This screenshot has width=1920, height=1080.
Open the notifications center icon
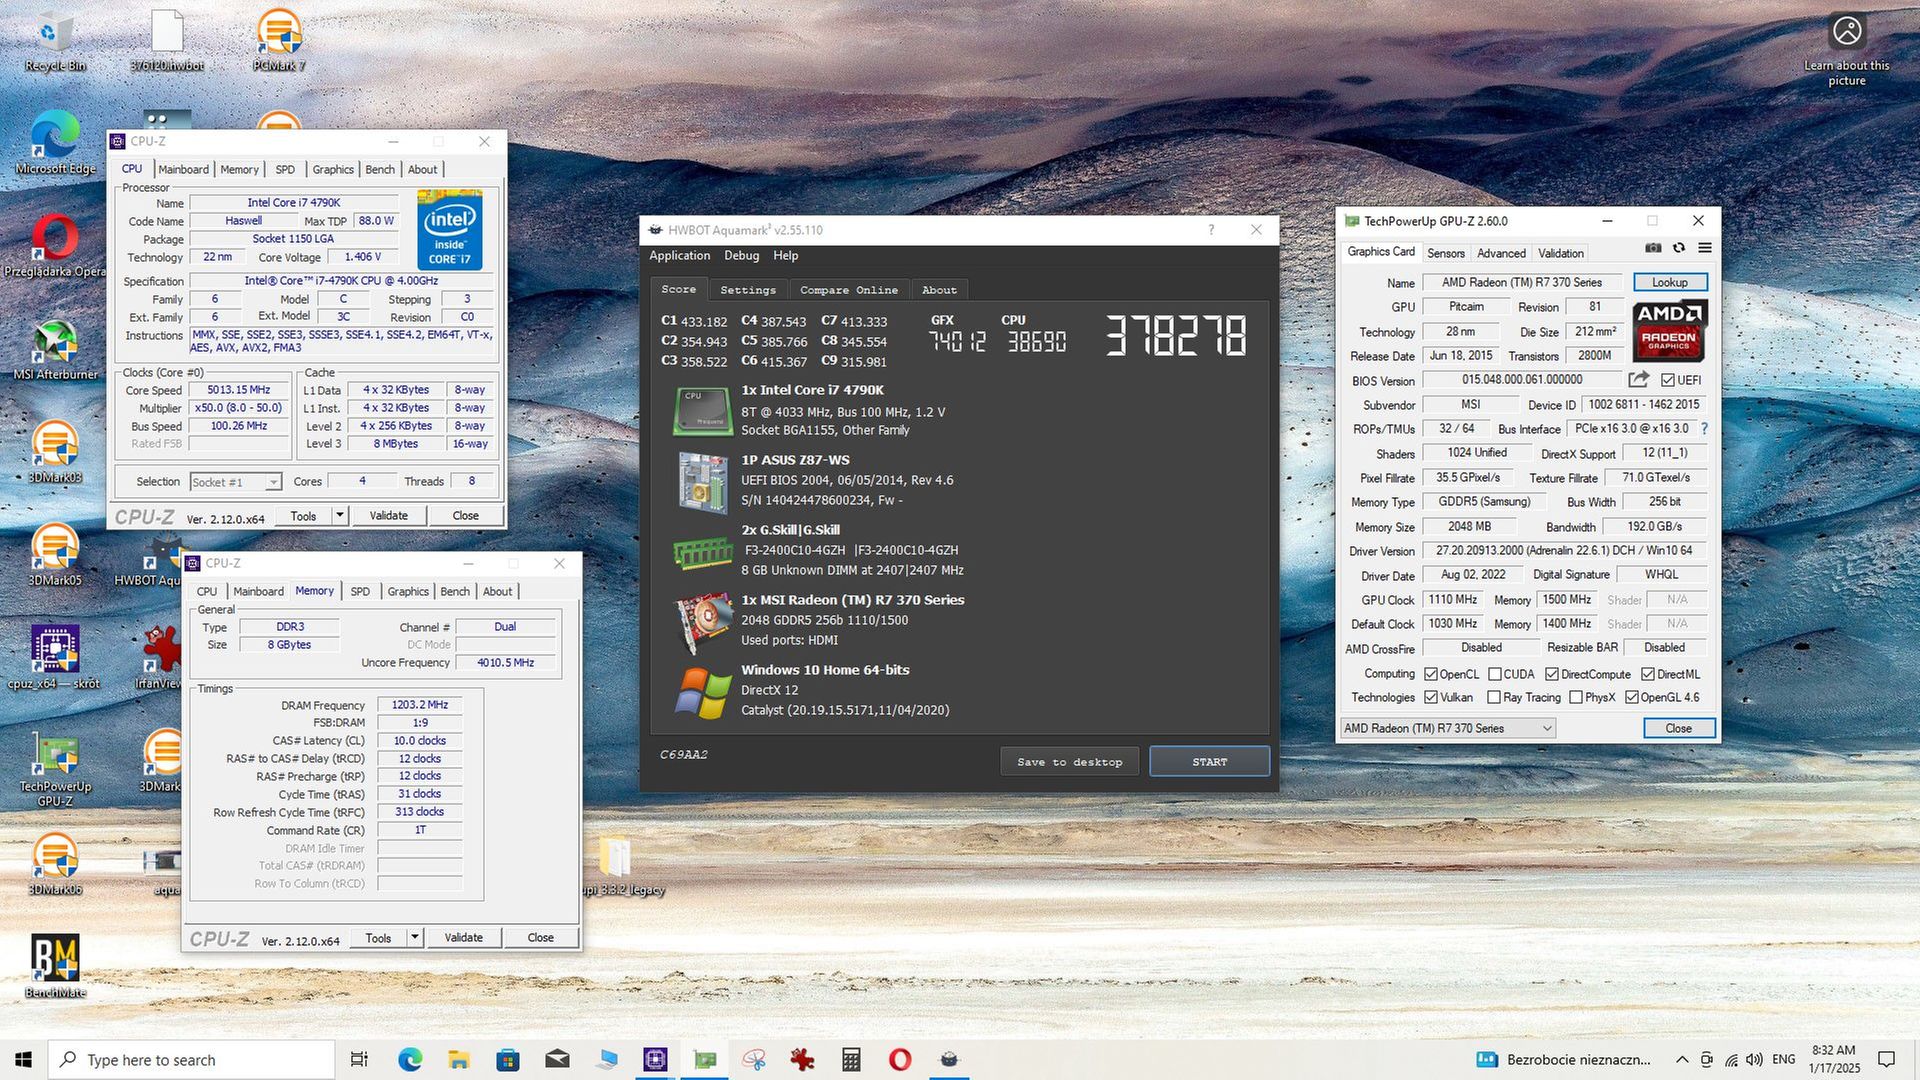click(x=1886, y=1060)
